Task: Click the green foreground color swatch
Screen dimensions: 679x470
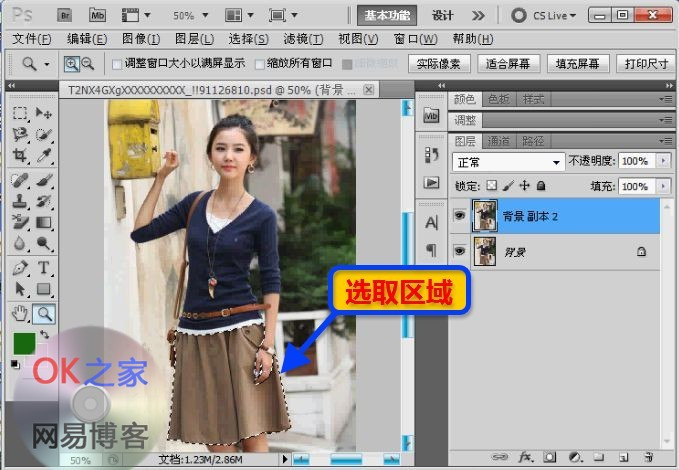Action: pyautogui.click(x=24, y=343)
